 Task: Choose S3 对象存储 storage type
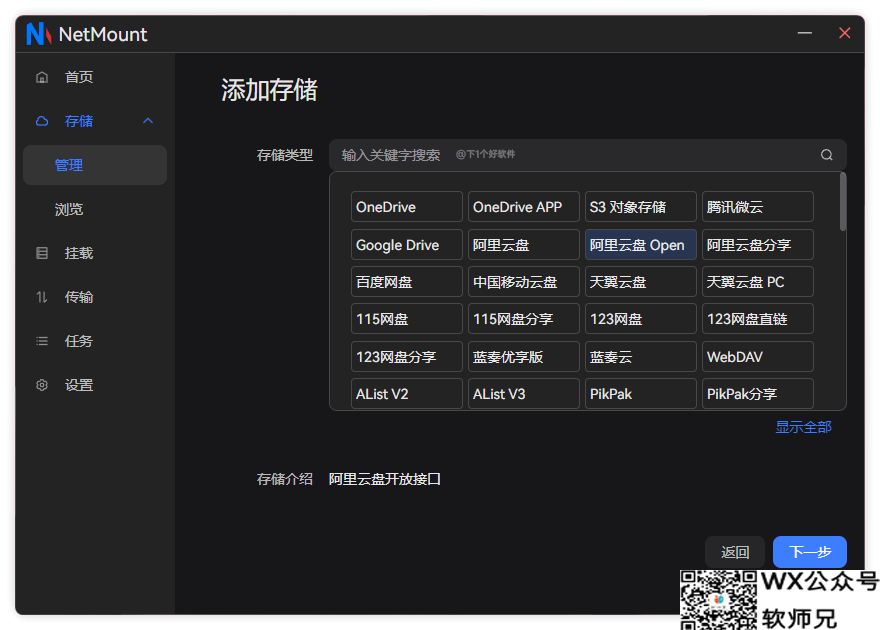click(640, 206)
